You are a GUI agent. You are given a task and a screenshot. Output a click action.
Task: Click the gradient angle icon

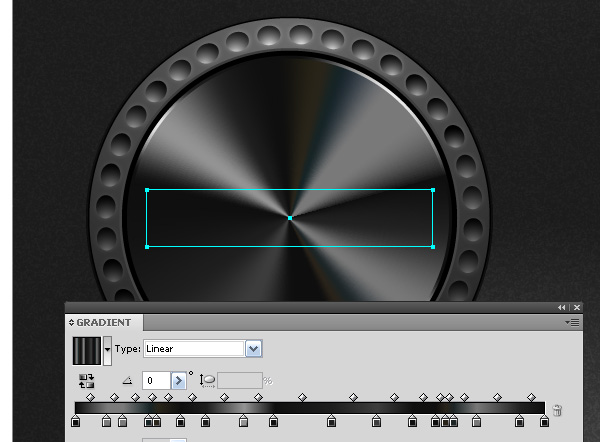[127, 380]
